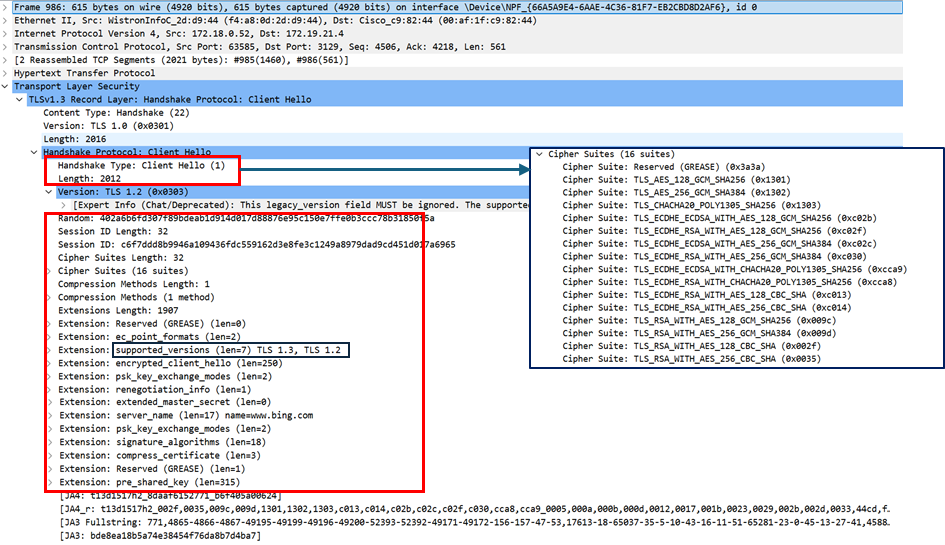This screenshot has height=545, width=945.
Task: Expand the Frame 986 row
Action: [5, 7]
